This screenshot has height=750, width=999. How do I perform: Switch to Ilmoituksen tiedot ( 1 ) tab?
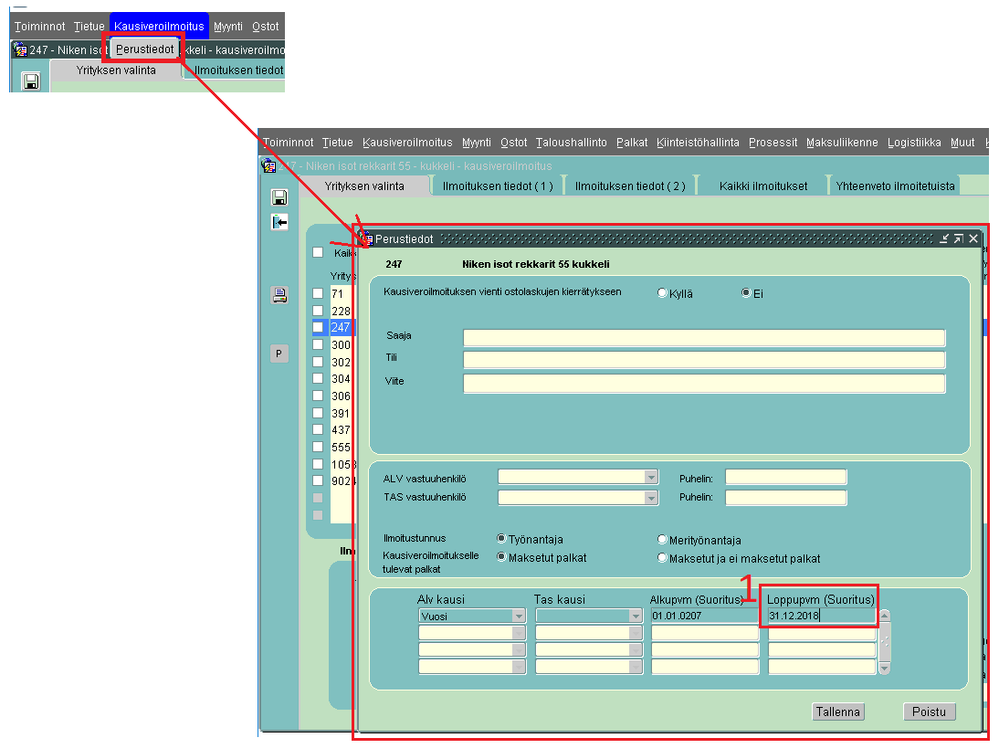(498, 186)
